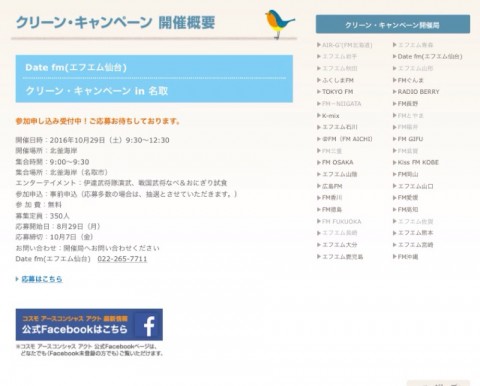The height and width of the screenshot is (386, 480).
Task: Call the 022-265-7711 phone number link
Action: pos(122,259)
